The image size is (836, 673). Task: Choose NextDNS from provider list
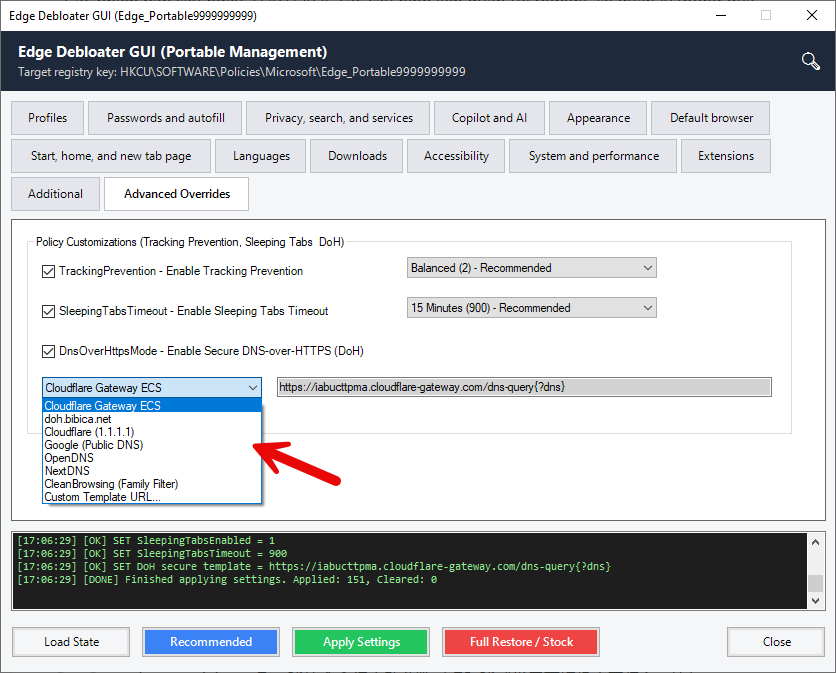[152, 471]
